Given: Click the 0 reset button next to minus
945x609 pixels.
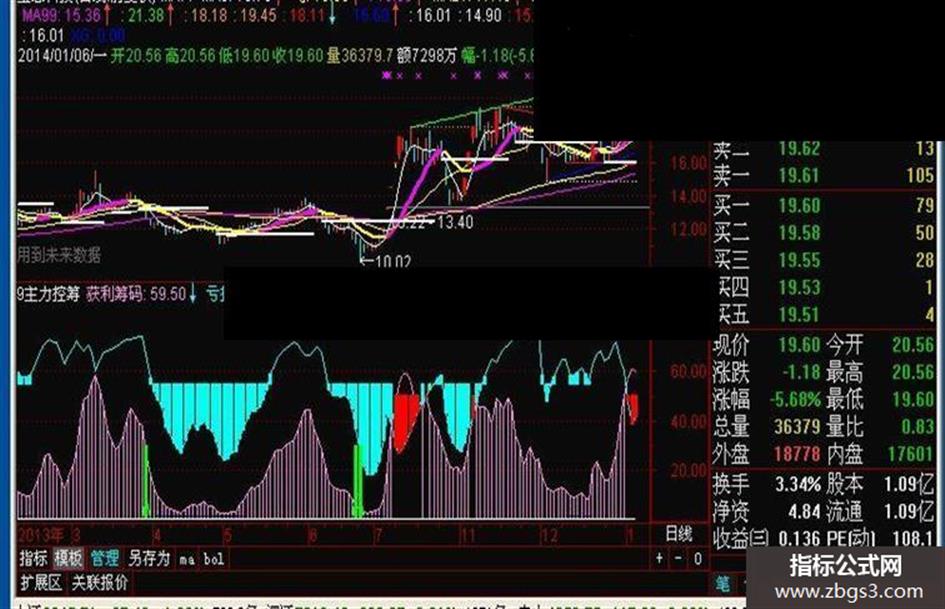Looking at the screenshot, I should pyautogui.click(x=697, y=558).
